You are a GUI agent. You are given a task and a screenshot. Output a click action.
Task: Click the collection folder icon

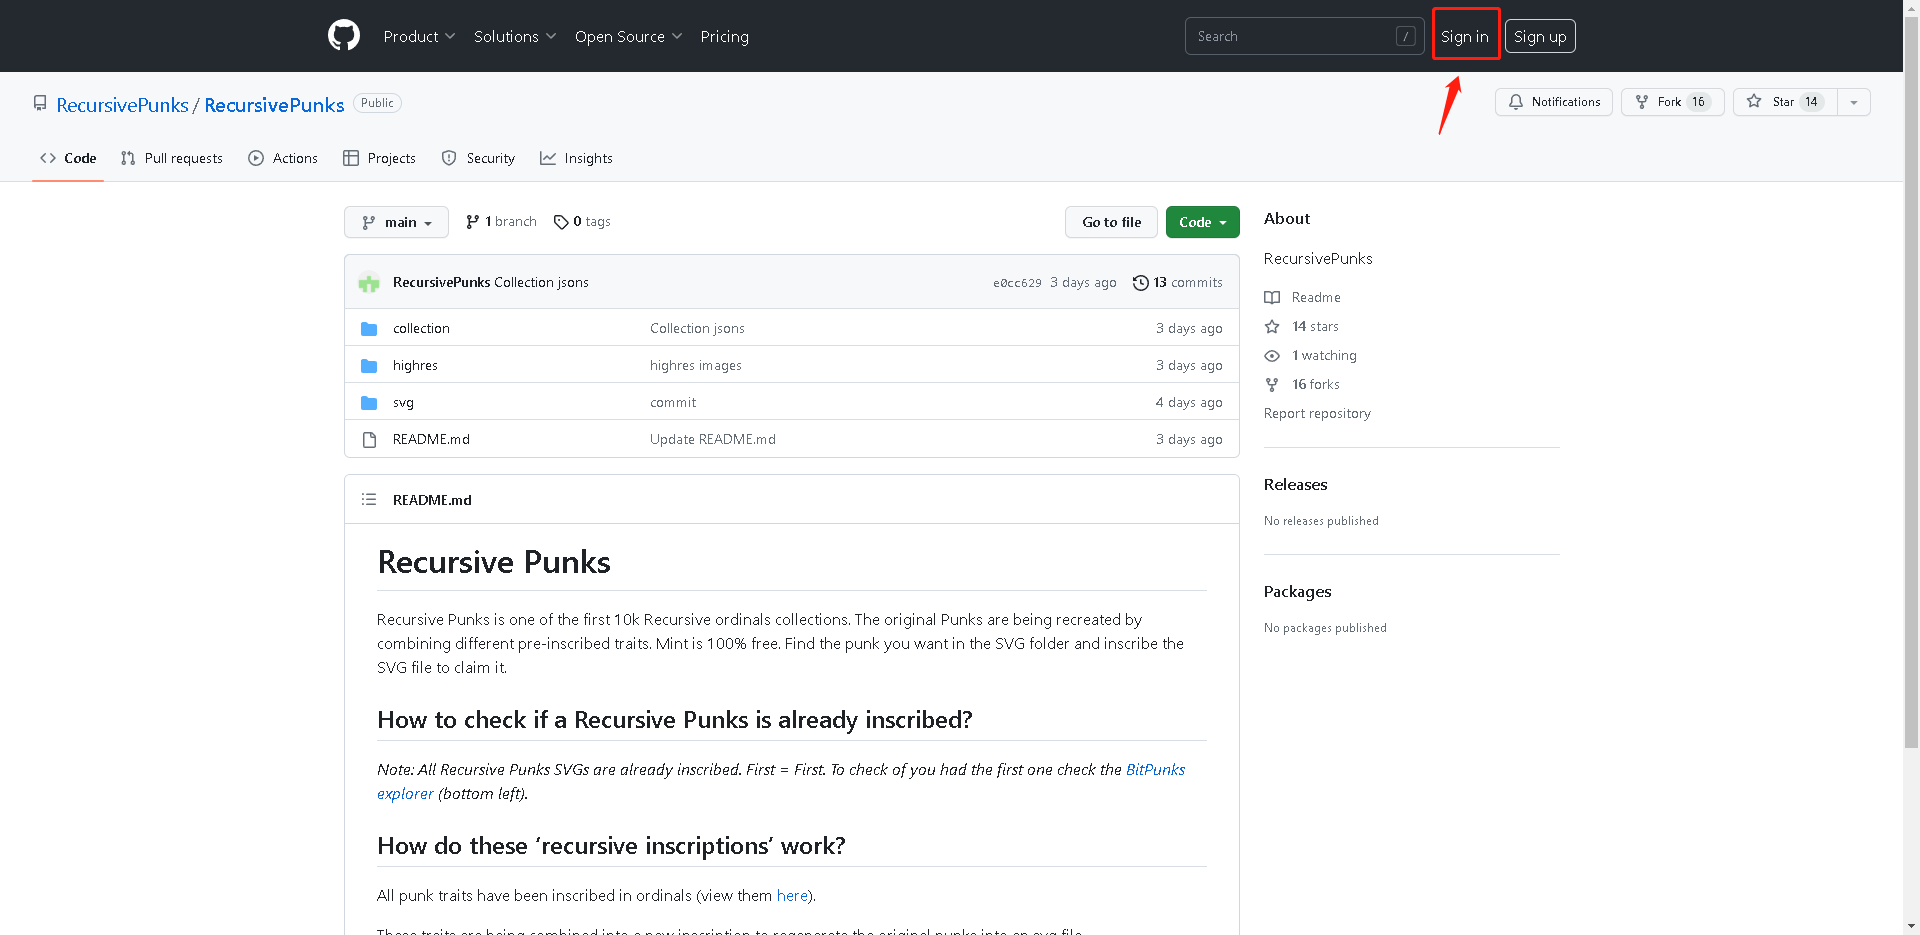[369, 328]
